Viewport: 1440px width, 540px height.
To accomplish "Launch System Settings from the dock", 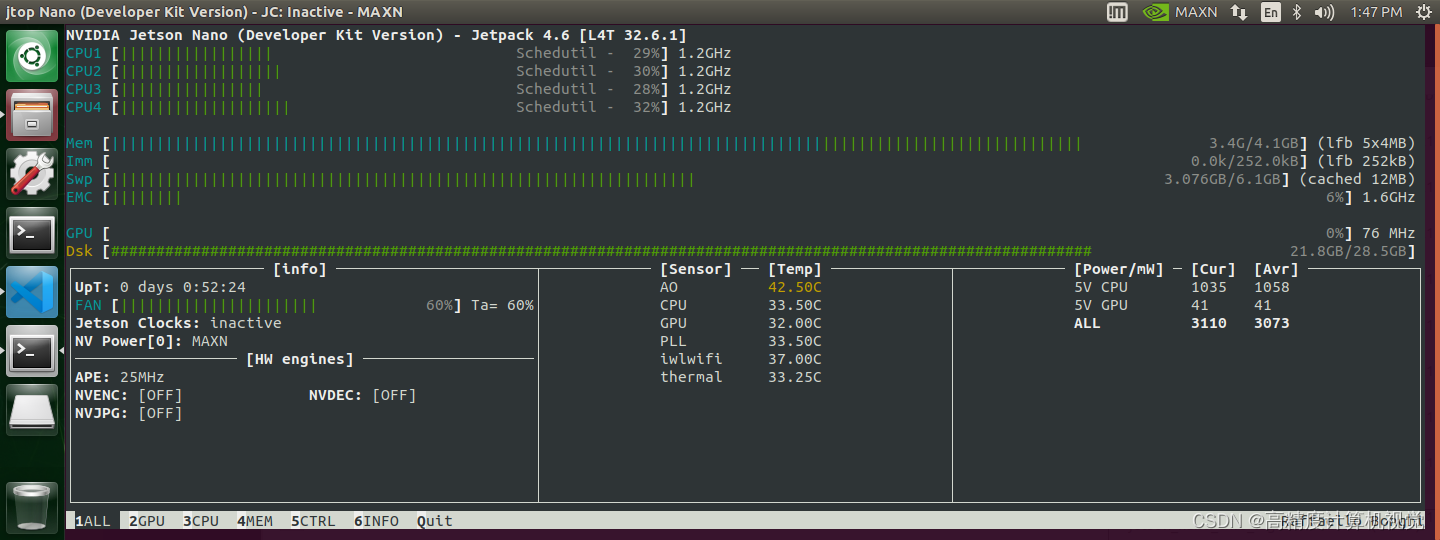I will 33,172.
